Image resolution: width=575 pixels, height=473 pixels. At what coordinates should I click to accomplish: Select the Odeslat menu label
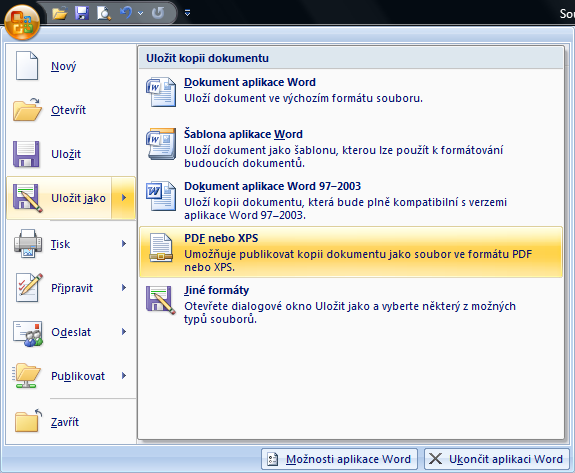[x=71, y=332]
